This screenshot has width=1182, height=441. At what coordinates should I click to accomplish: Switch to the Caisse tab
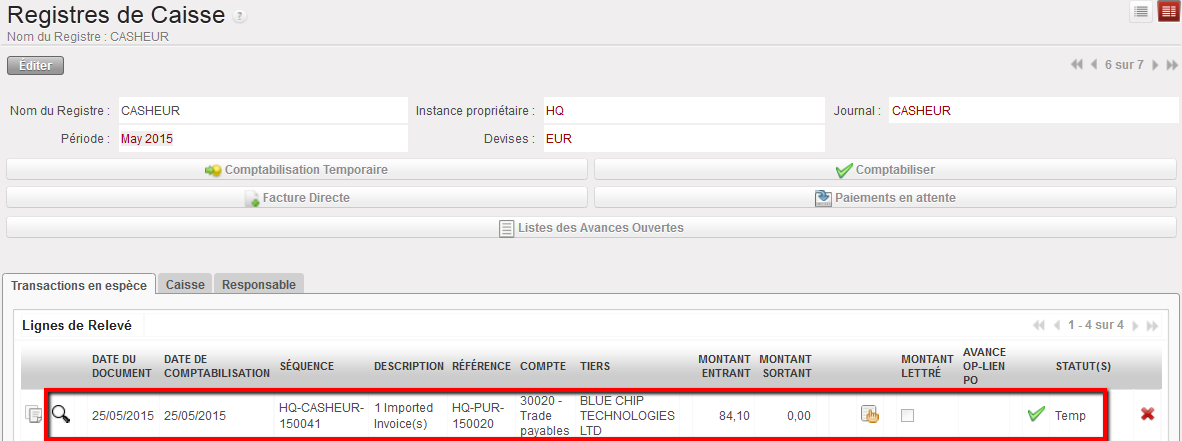click(185, 285)
